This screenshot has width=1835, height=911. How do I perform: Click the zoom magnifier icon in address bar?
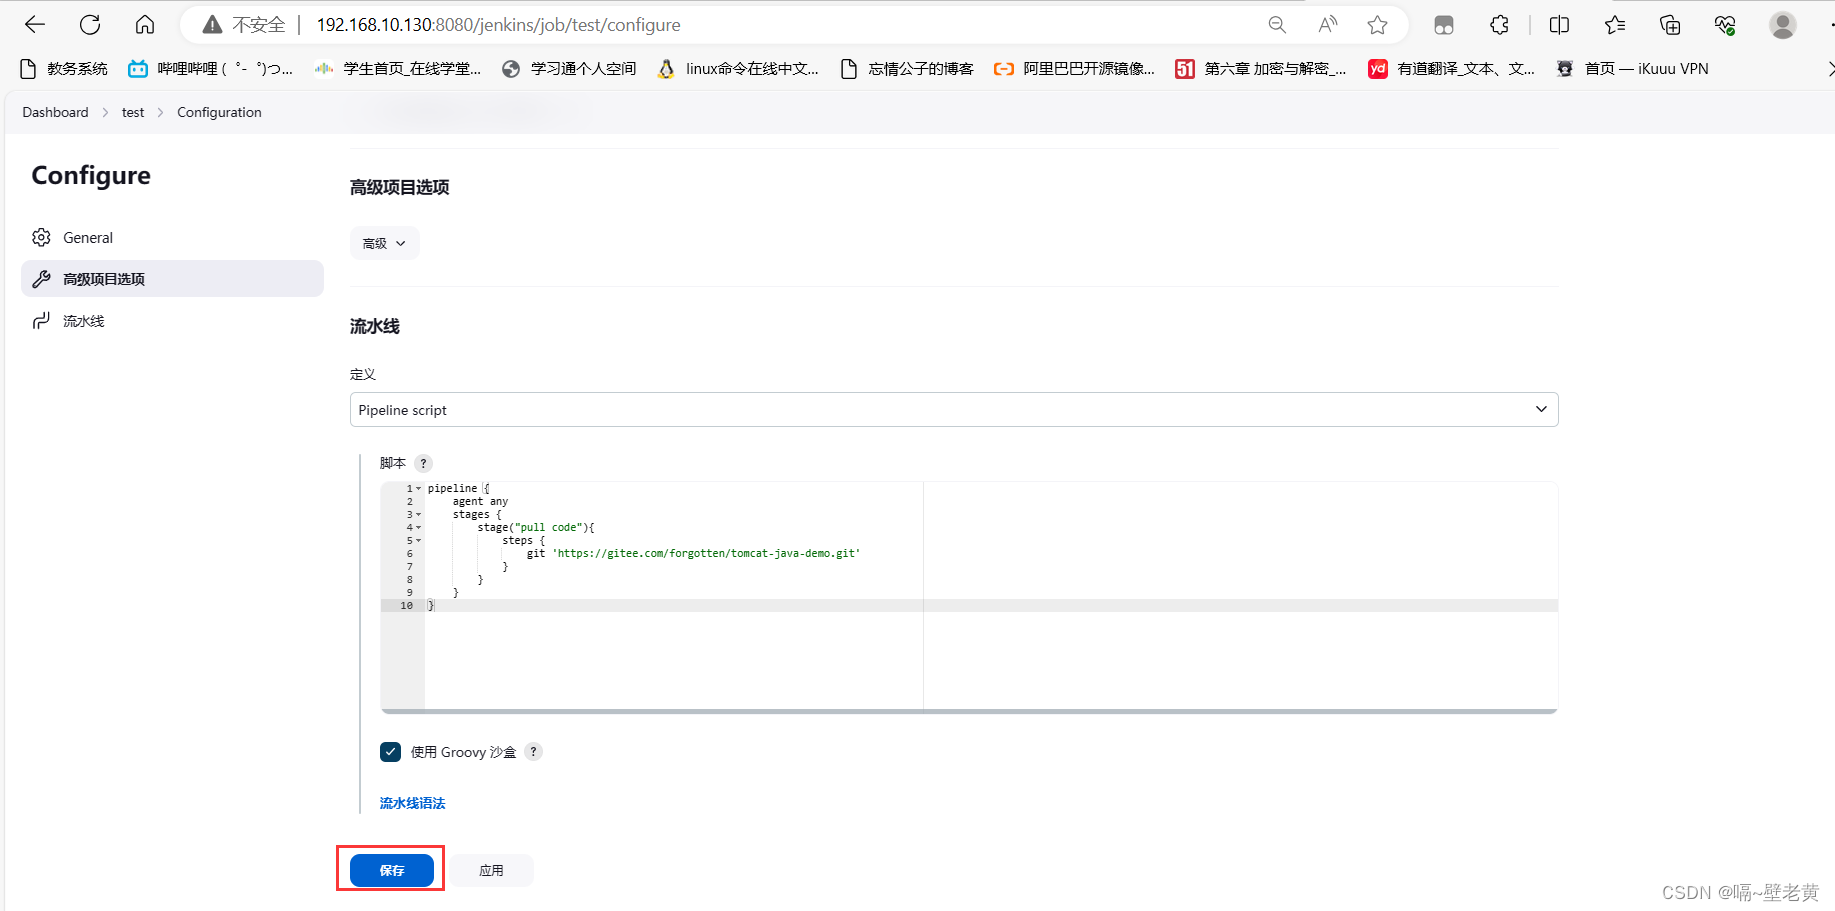coord(1277,25)
